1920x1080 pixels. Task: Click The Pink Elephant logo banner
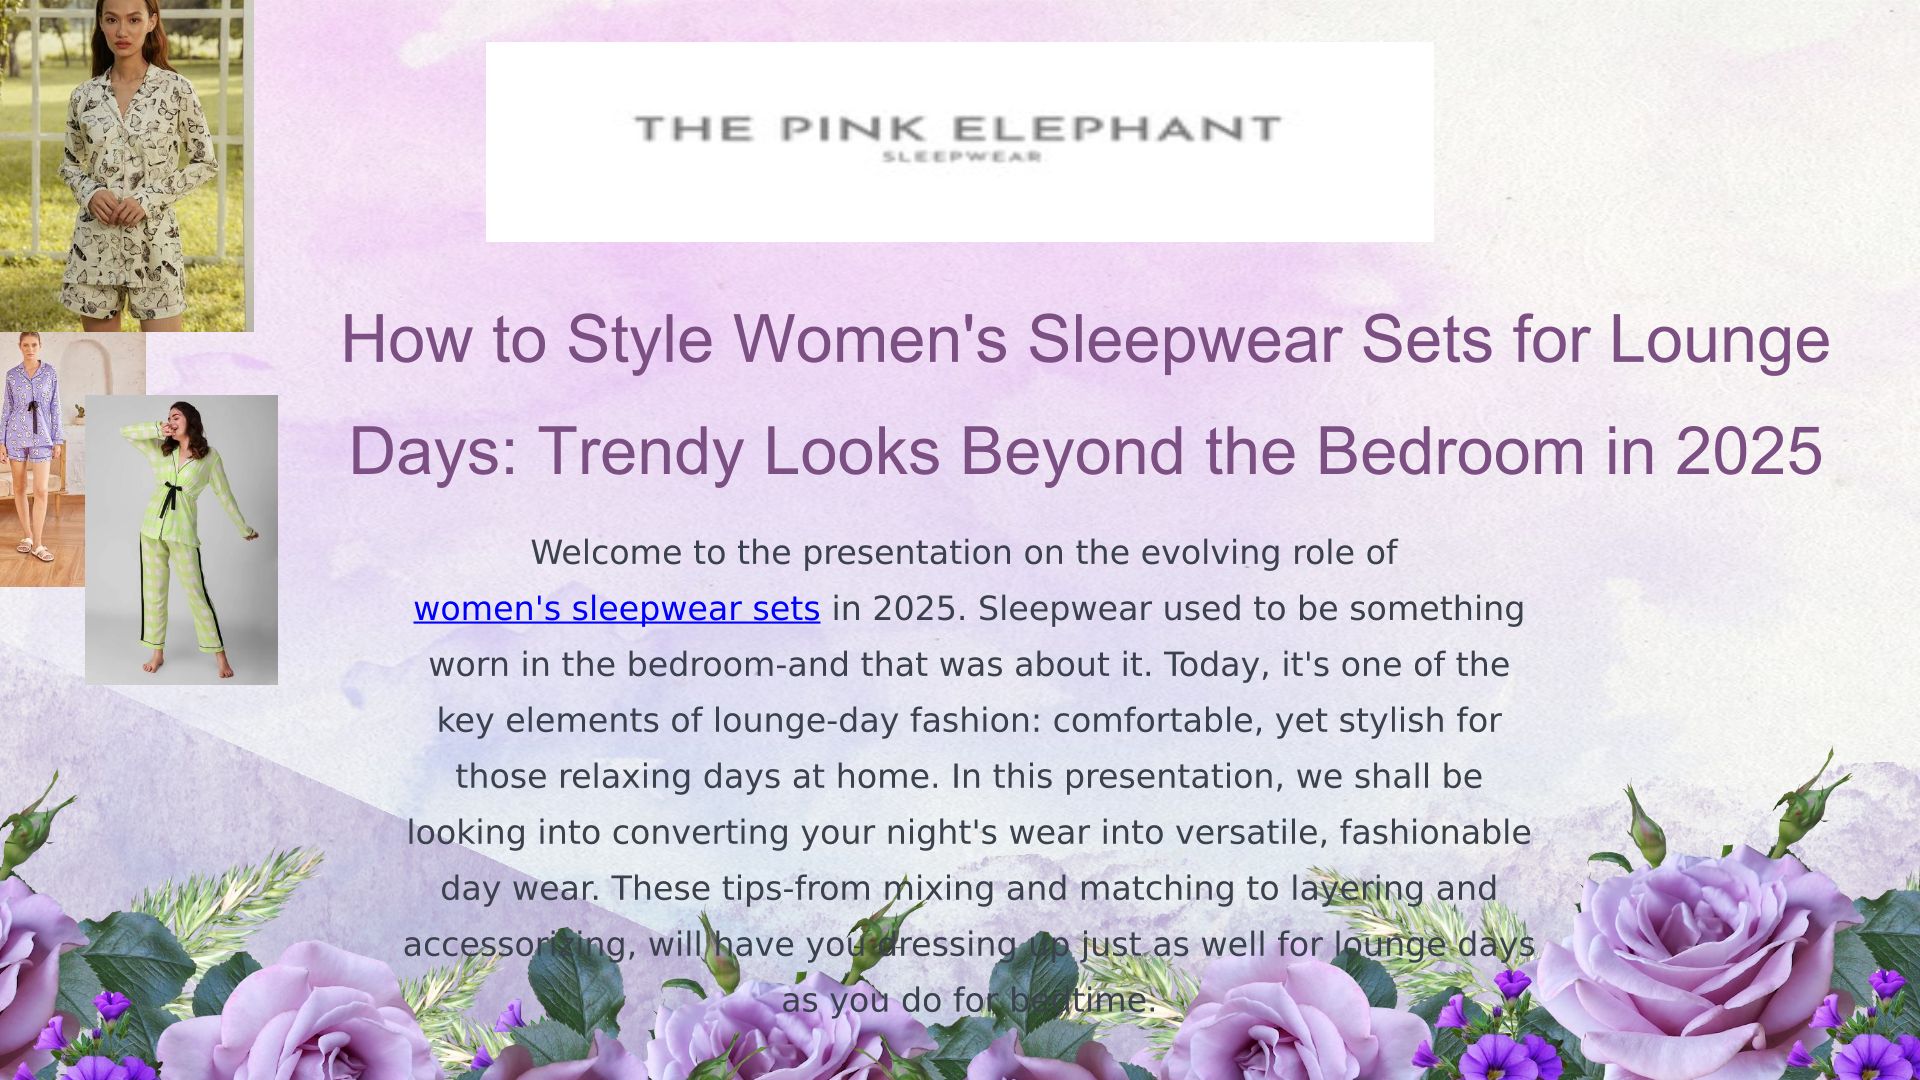coord(959,141)
